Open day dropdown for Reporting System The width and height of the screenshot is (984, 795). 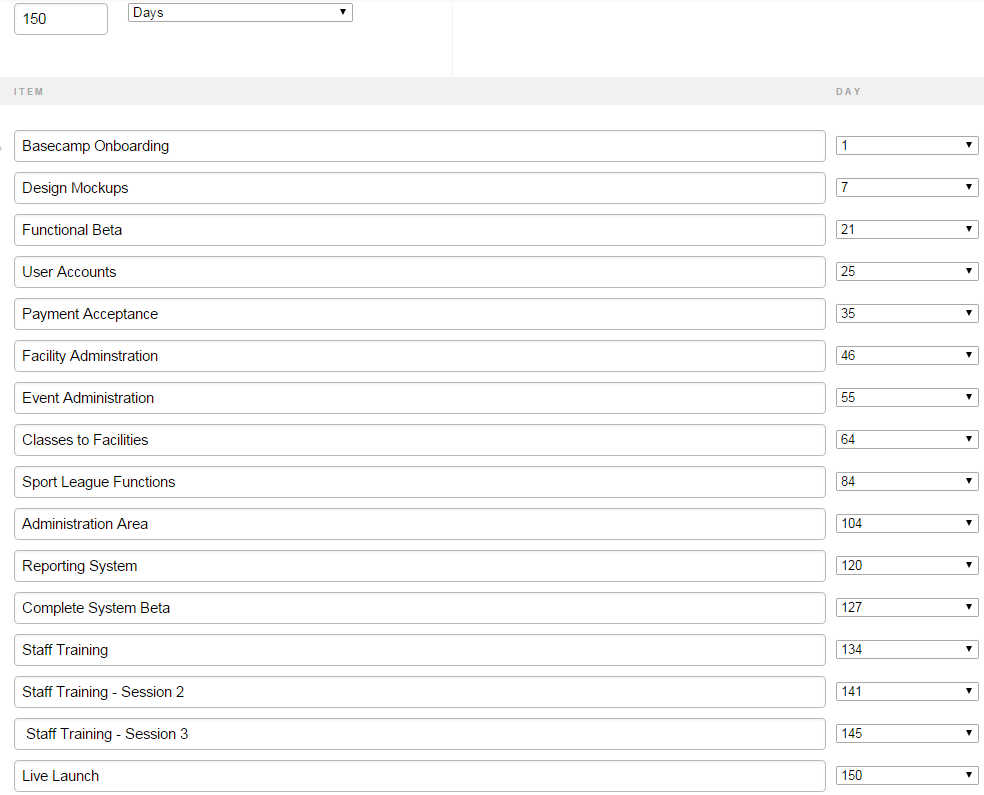tap(907, 566)
